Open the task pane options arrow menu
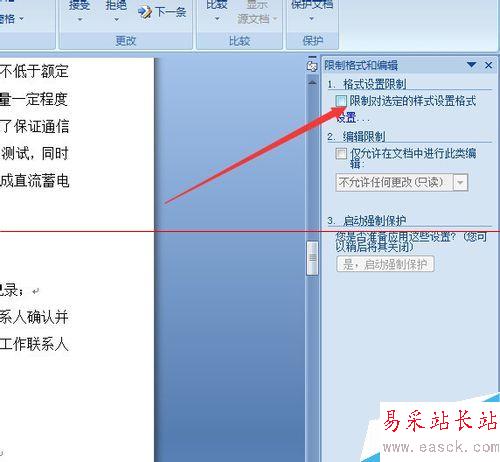 click(471, 65)
